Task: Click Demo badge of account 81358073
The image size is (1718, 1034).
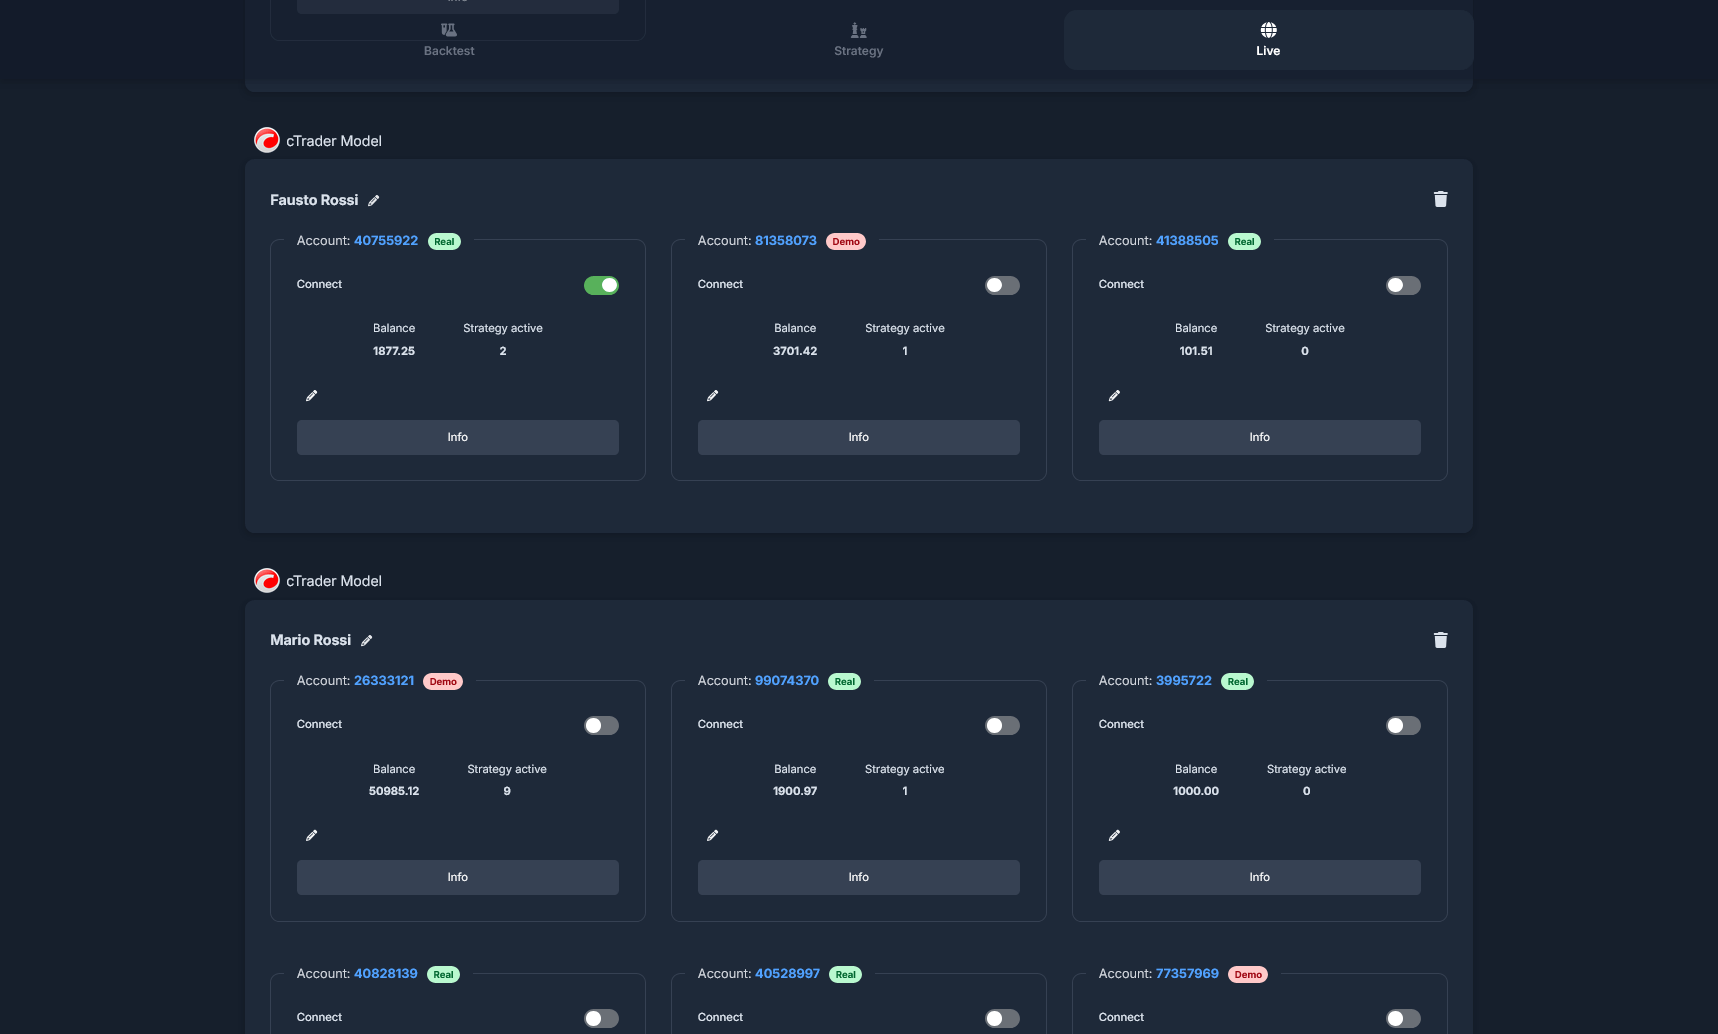Action: coord(846,242)
